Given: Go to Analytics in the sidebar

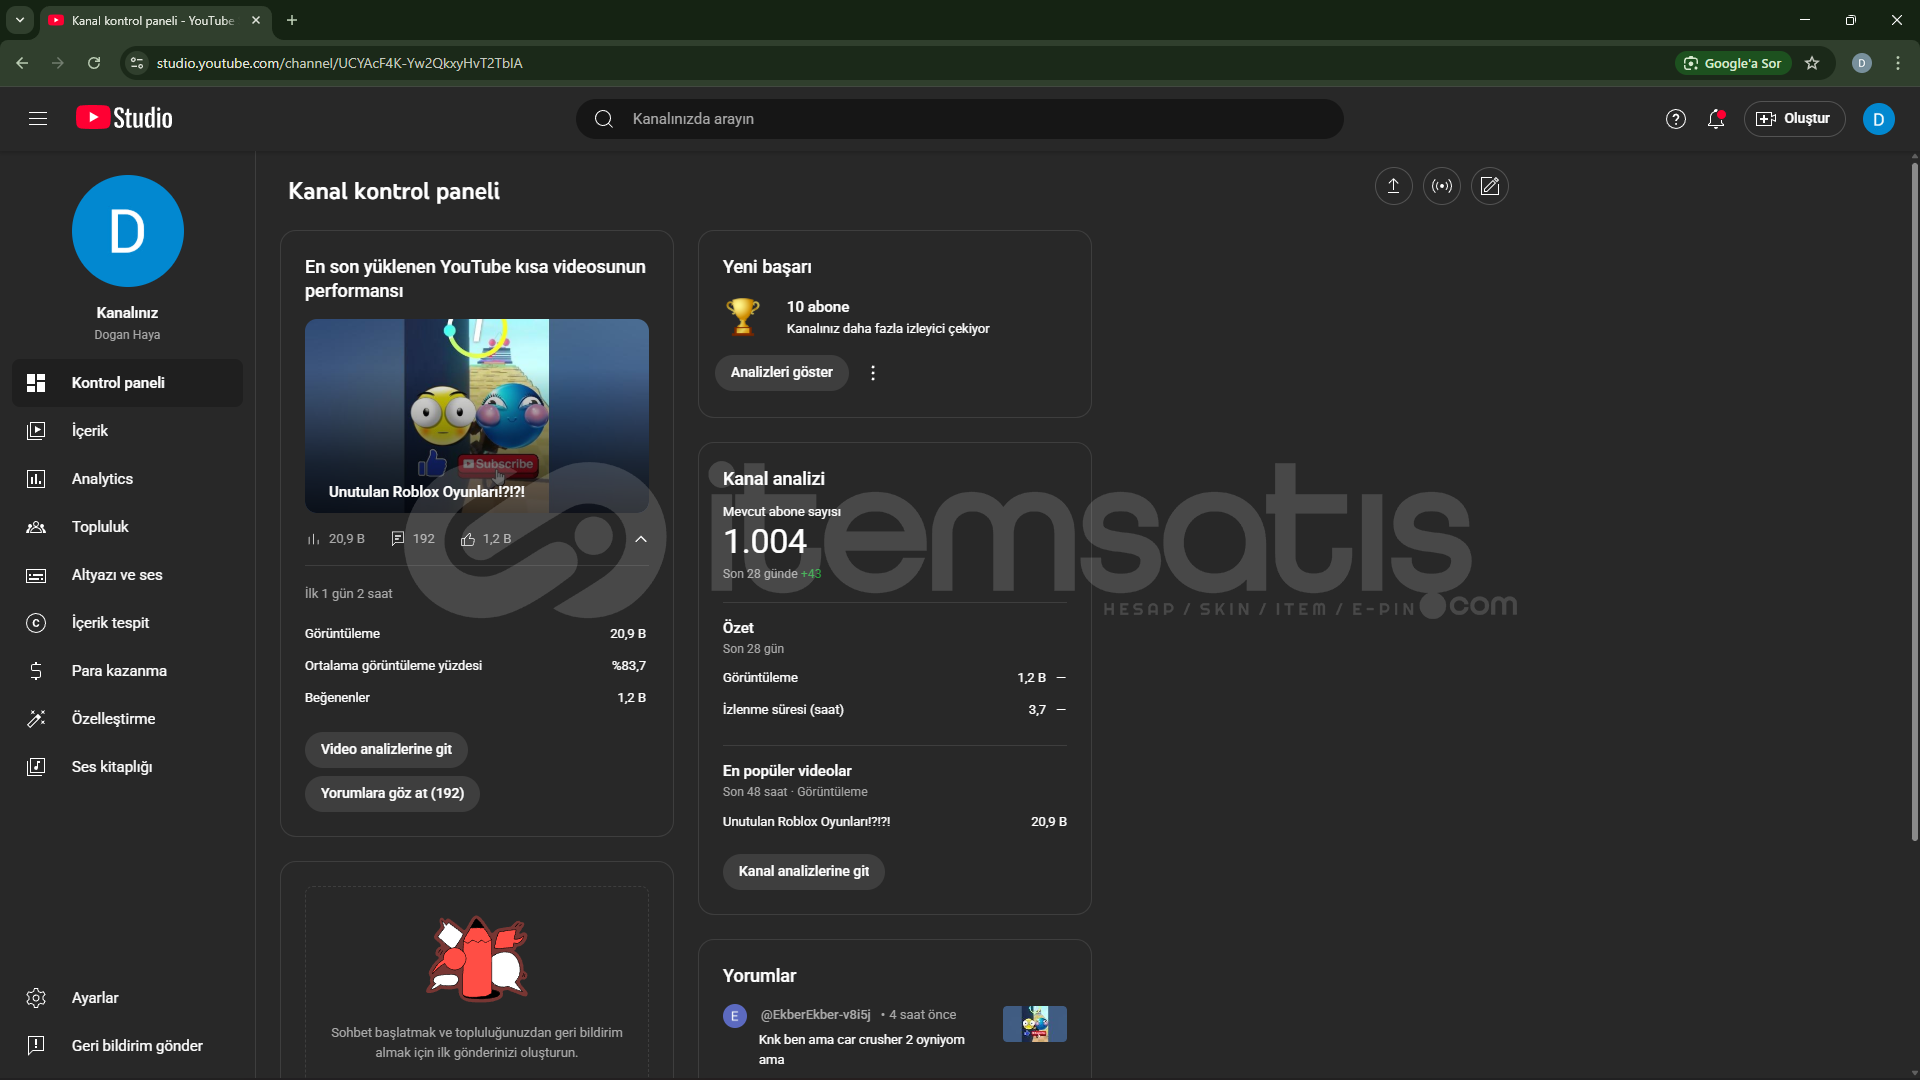Looking at the screenshot, I should click(x=102, y=479).
